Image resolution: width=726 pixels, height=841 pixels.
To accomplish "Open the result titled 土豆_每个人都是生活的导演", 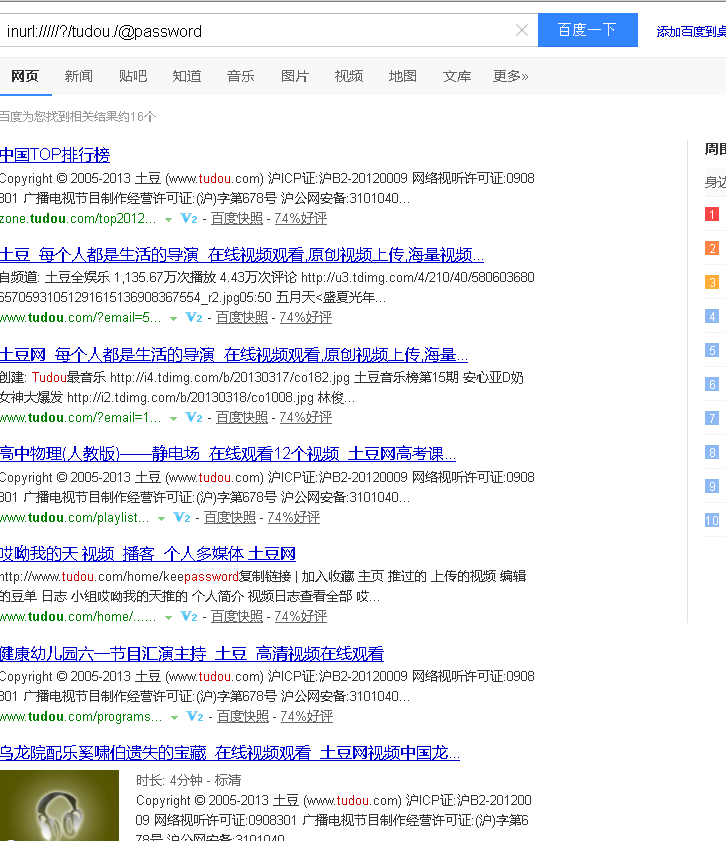I will tap(242, 255).
